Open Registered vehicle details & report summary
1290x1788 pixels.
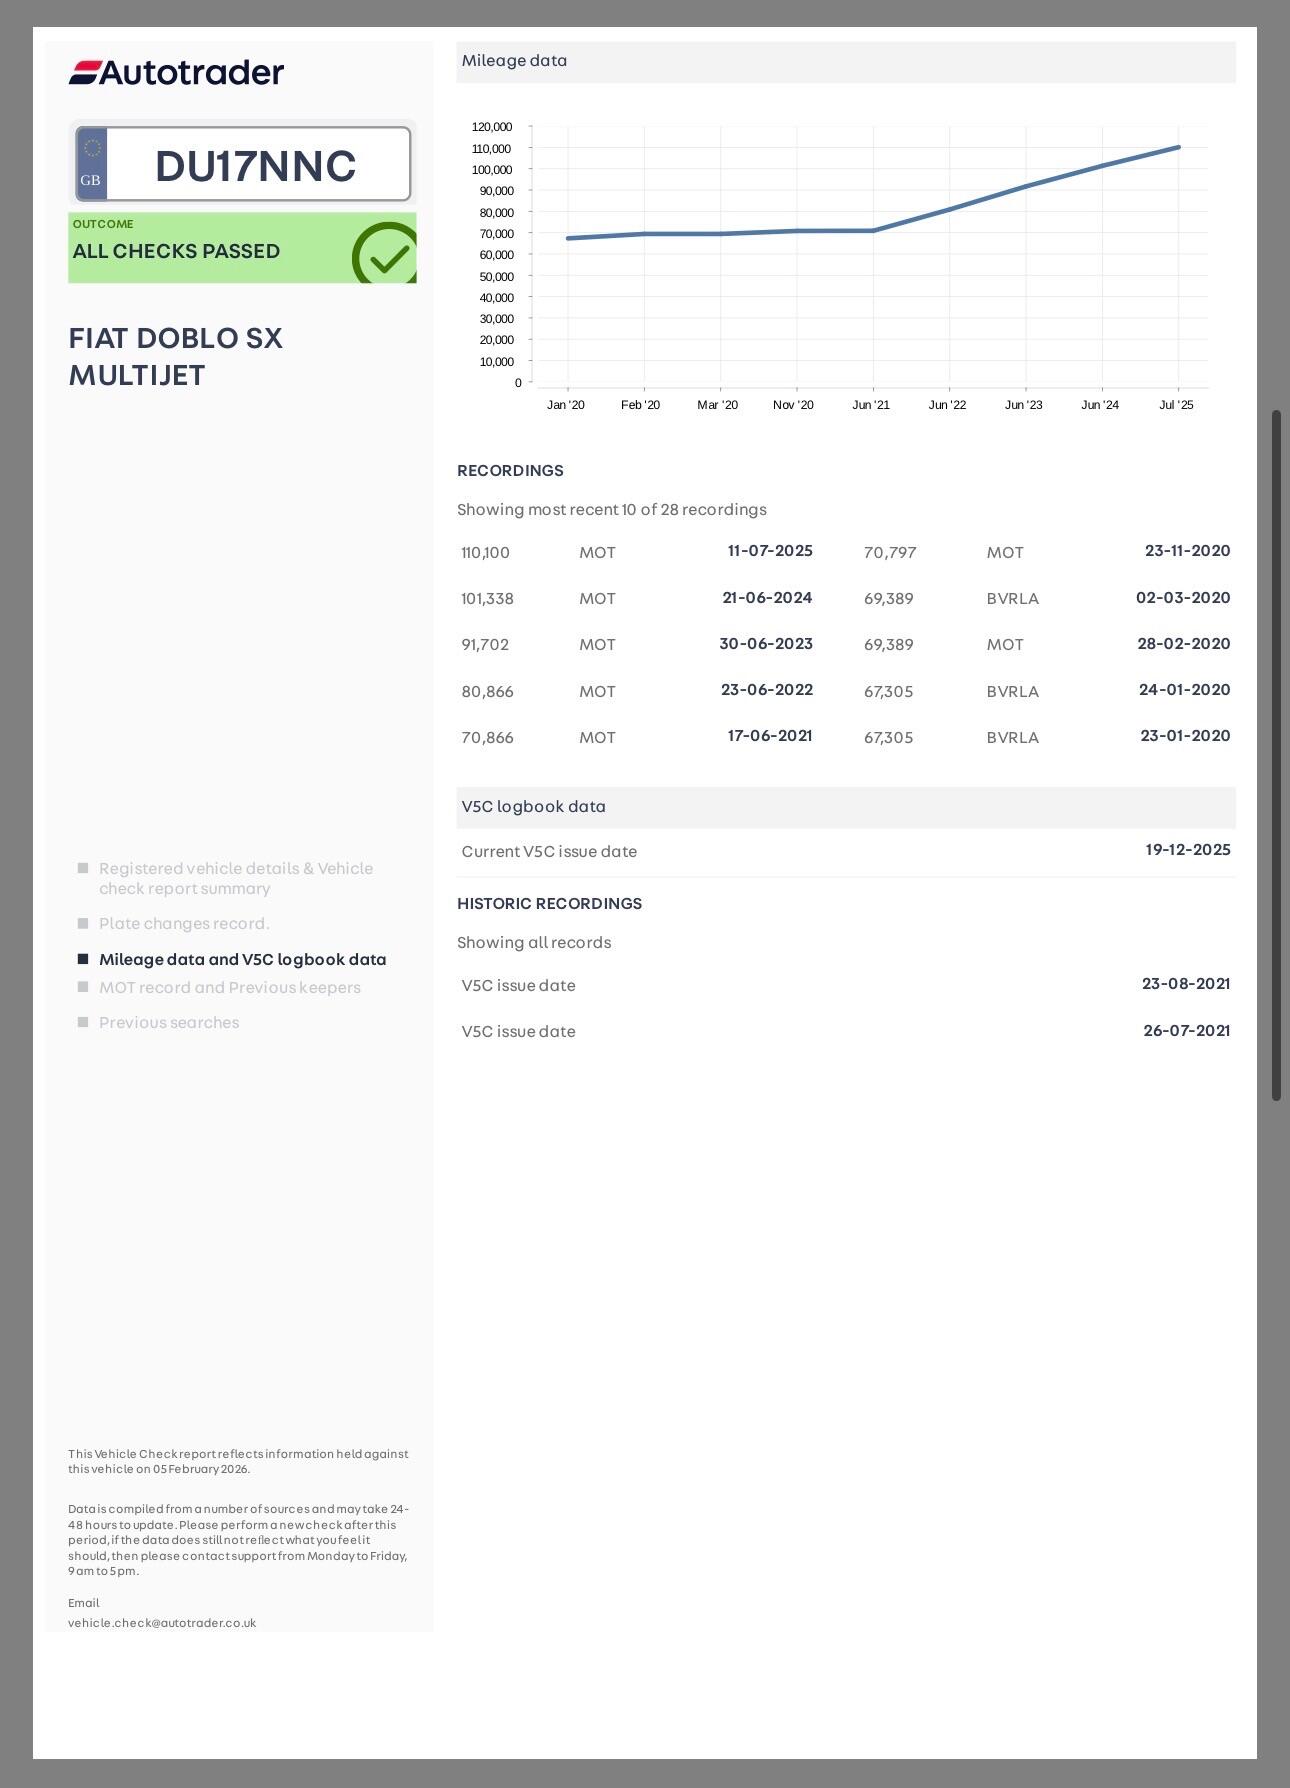tap(235, 878)
